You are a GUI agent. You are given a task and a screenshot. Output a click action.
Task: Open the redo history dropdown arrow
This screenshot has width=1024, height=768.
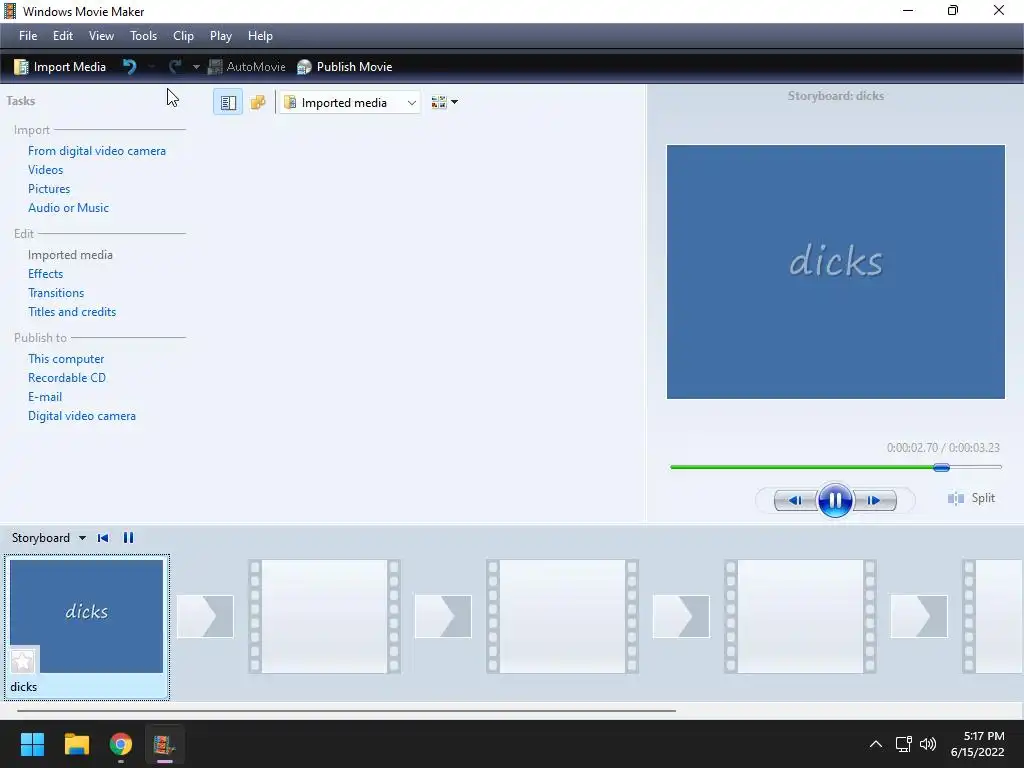[196, 67]
